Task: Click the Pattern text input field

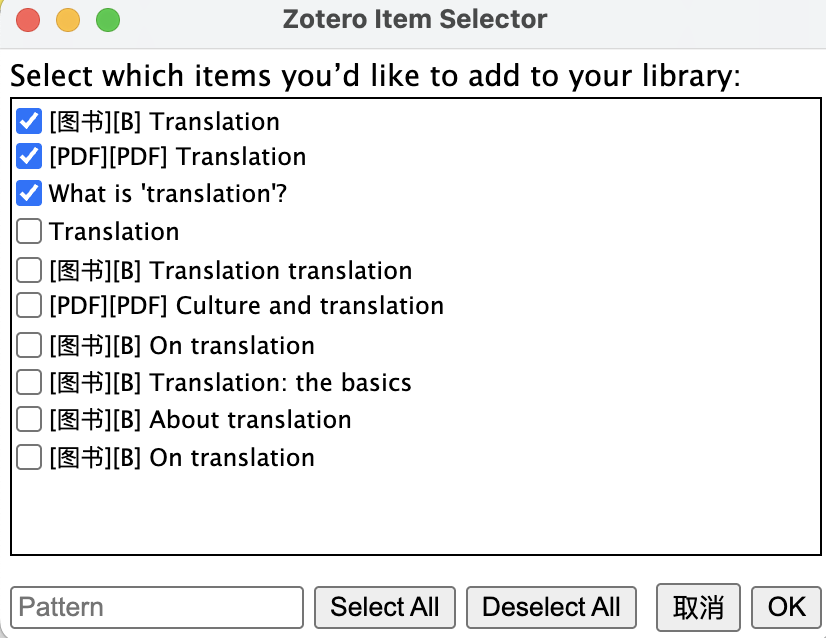Action: tap(157, 607)
